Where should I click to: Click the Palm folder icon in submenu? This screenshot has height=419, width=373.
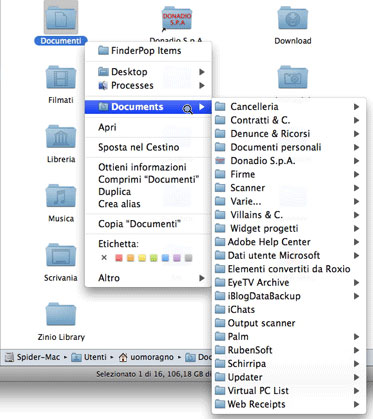[x=220, y=337]
